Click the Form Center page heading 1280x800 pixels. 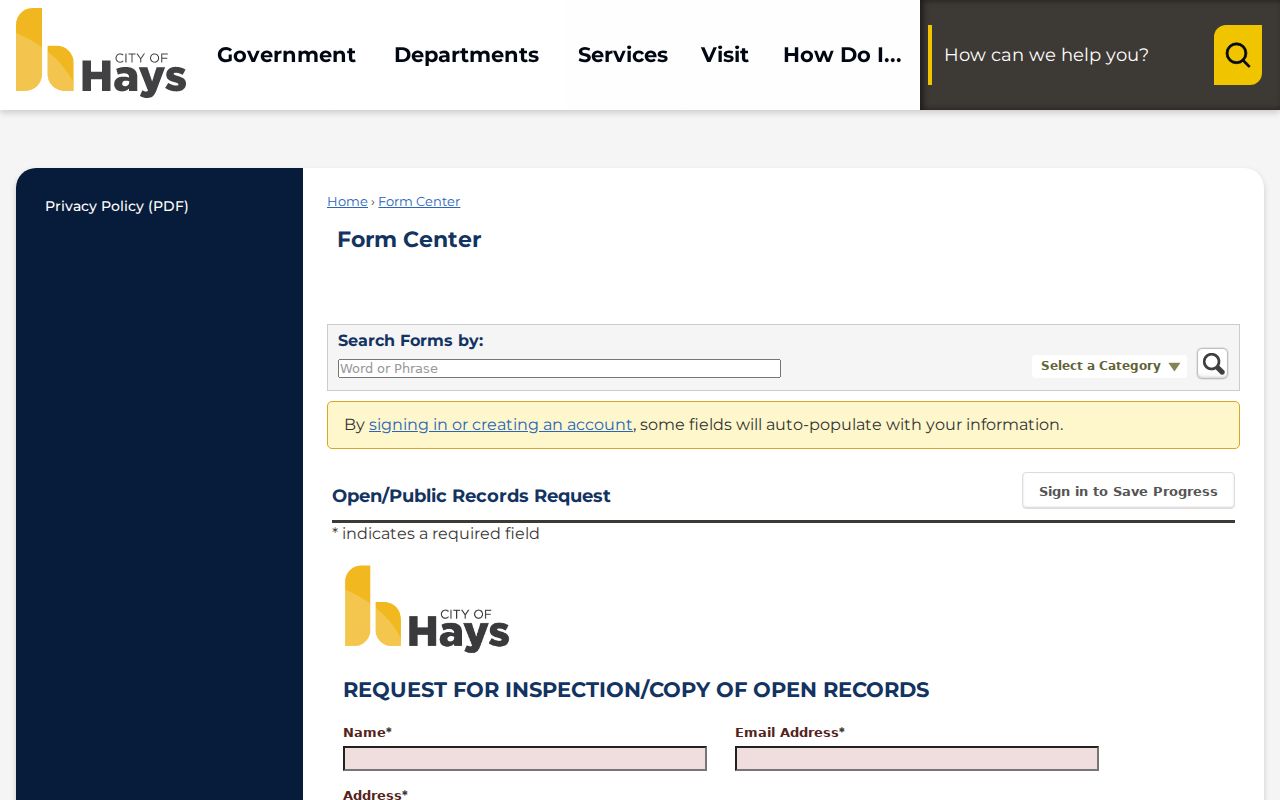409,240
